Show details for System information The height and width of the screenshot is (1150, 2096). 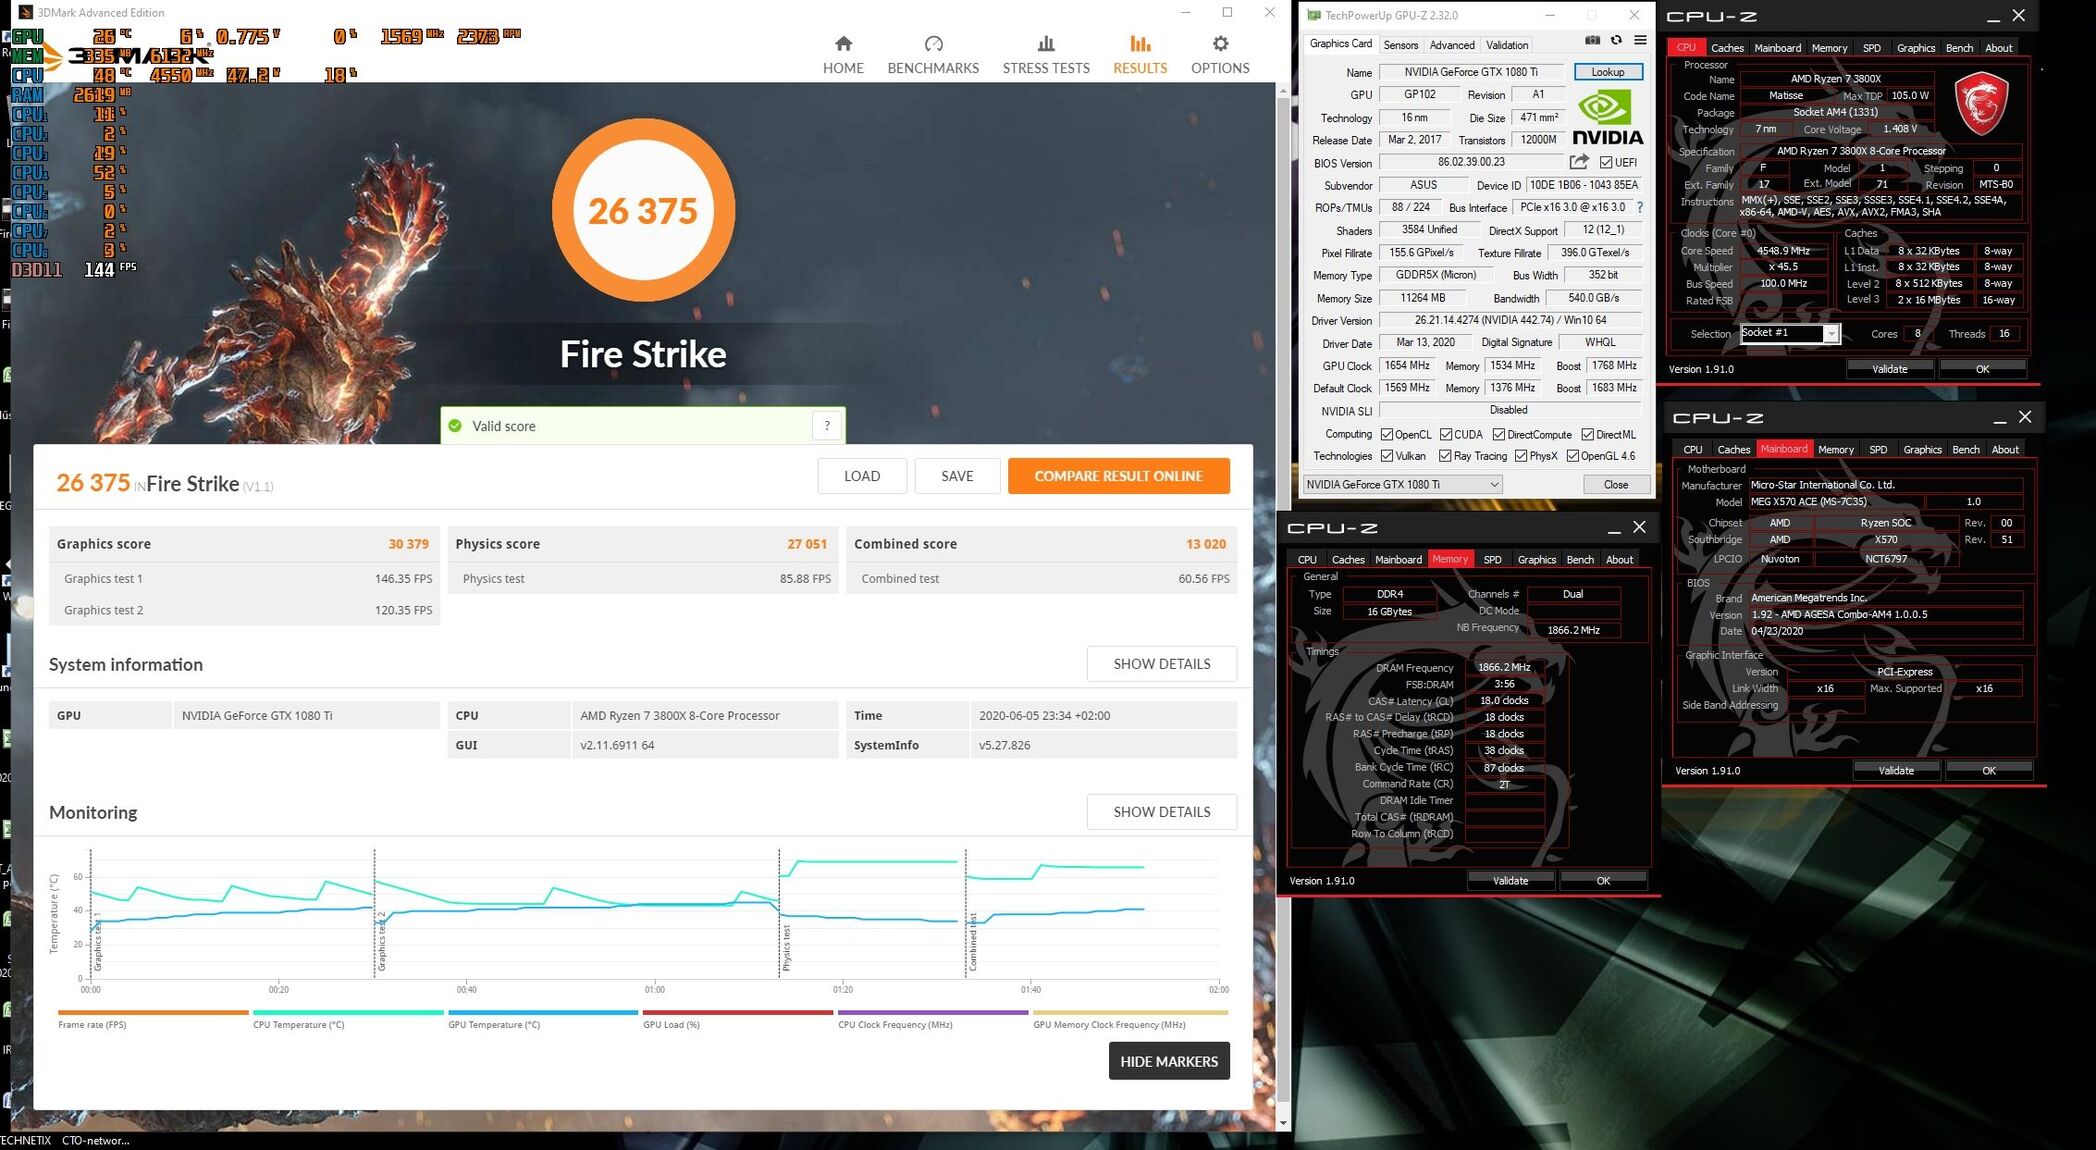click(x=1161, y=664)
